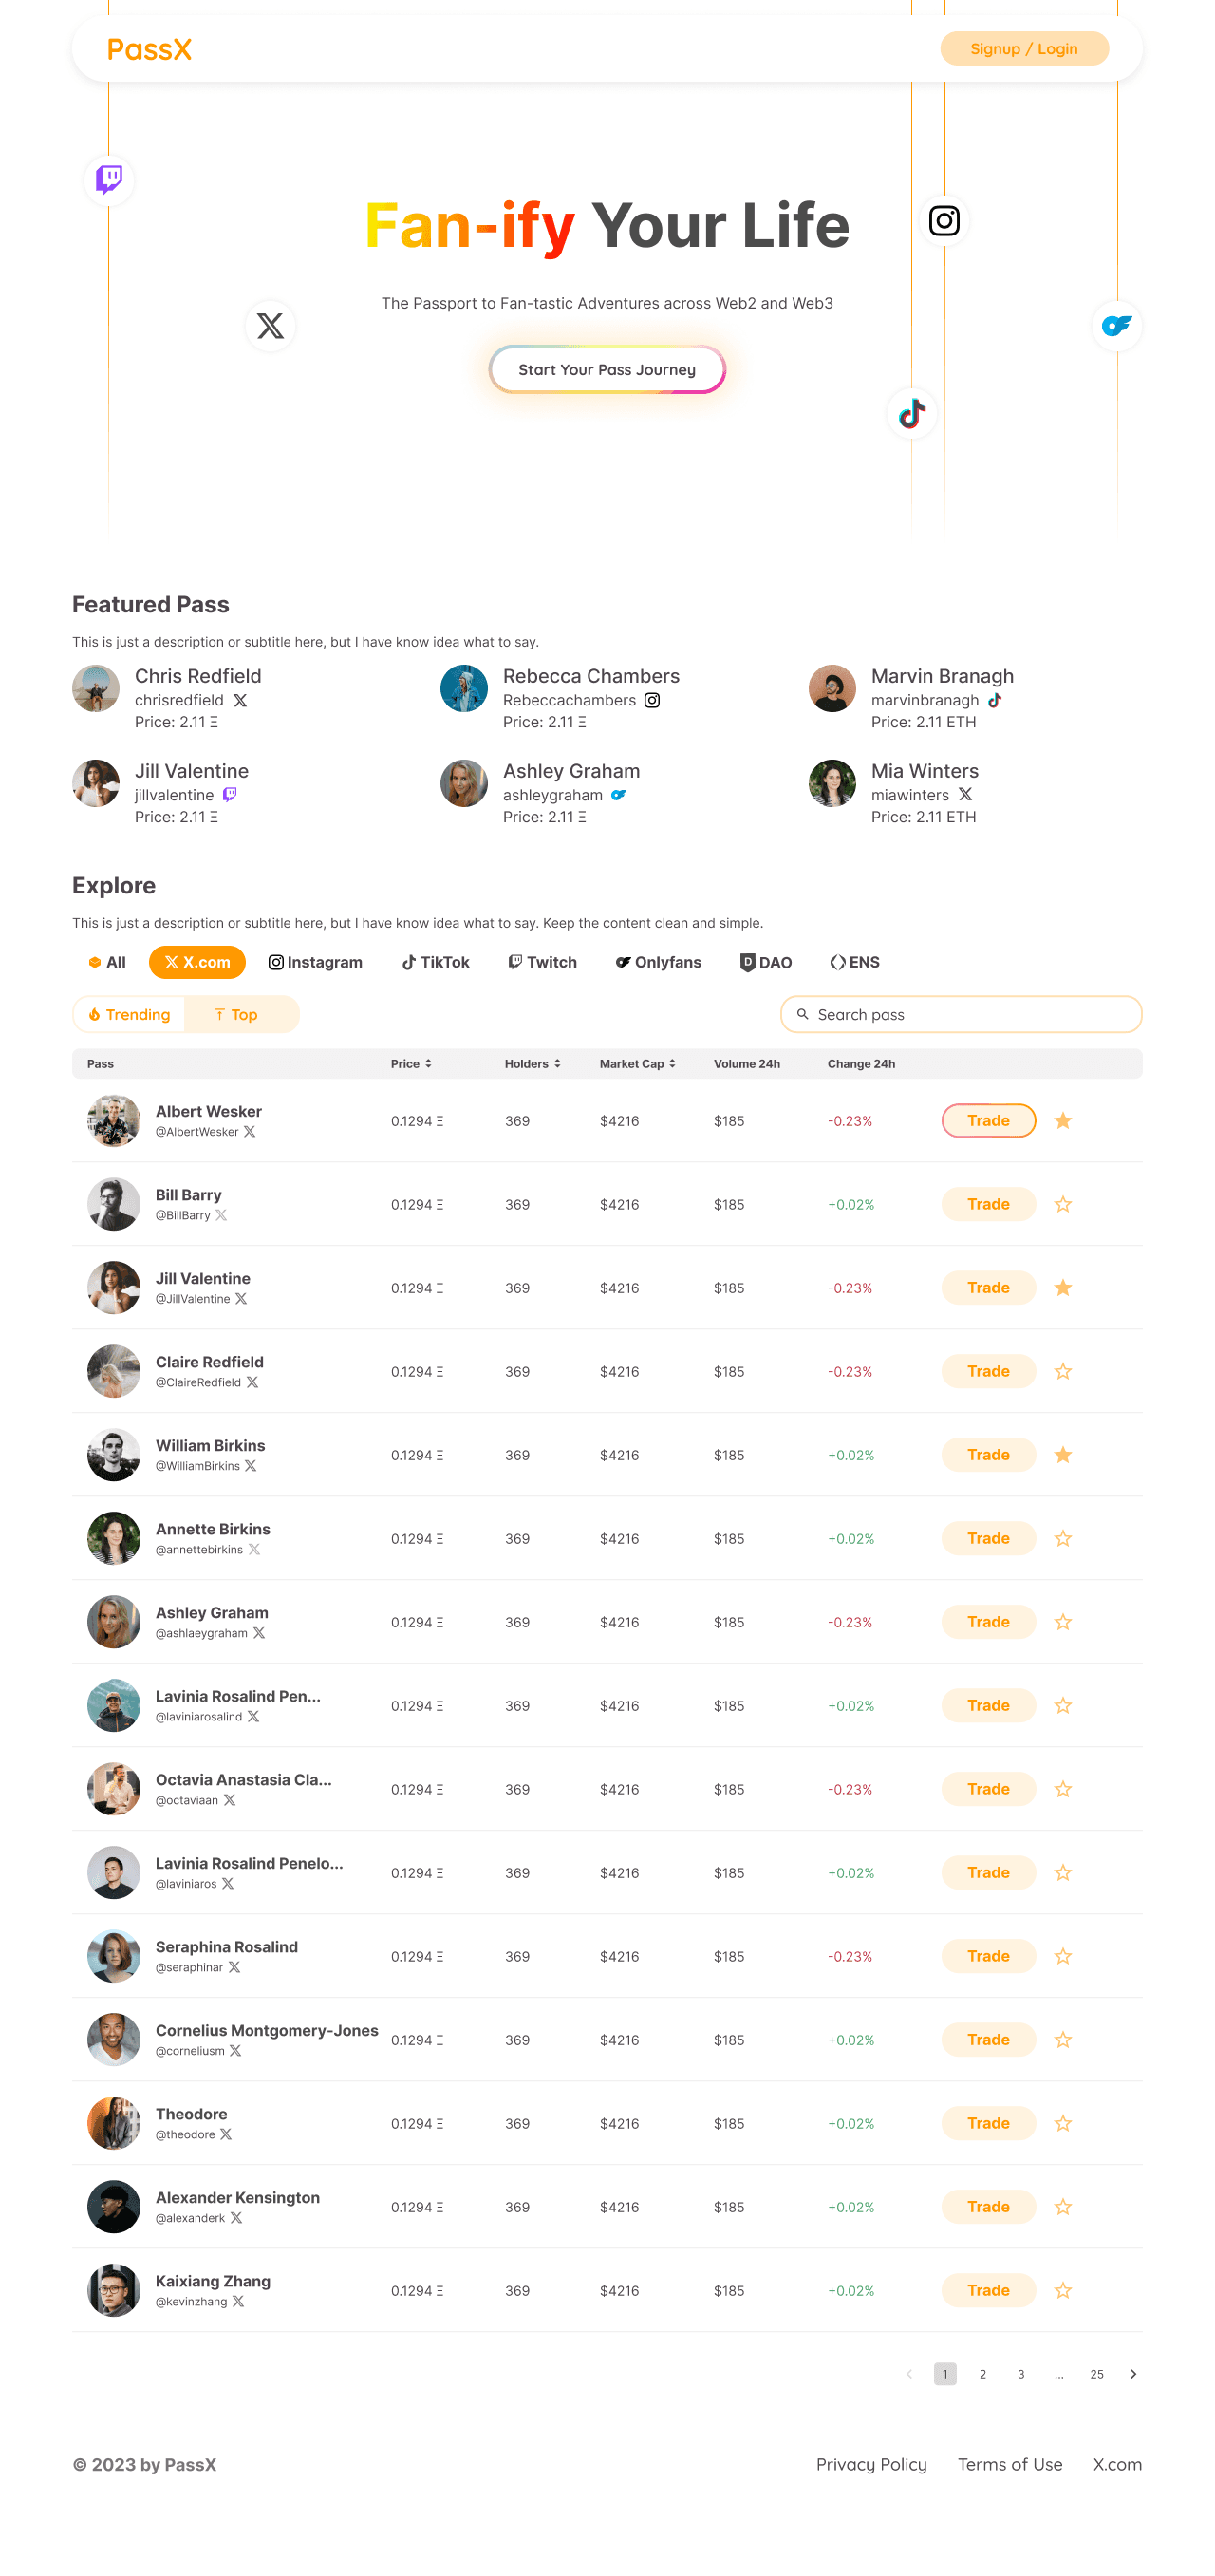Click the TikTok icon in hero section

coord(912,413)
